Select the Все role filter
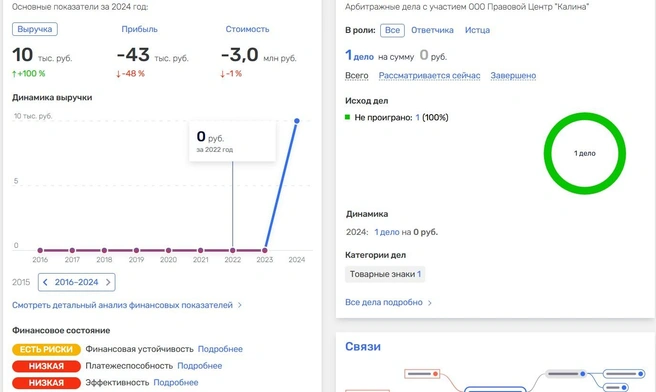 click(392, 30)
